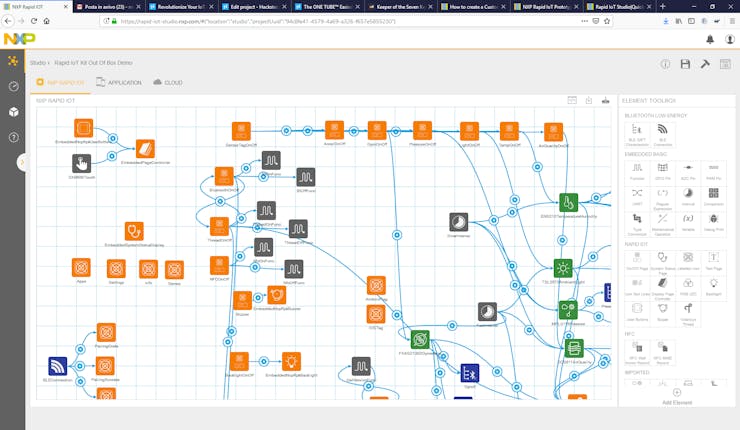Open the user account icon
Image resolution: width=740 pixels, height=430 pixels.
tap(730, 40)
